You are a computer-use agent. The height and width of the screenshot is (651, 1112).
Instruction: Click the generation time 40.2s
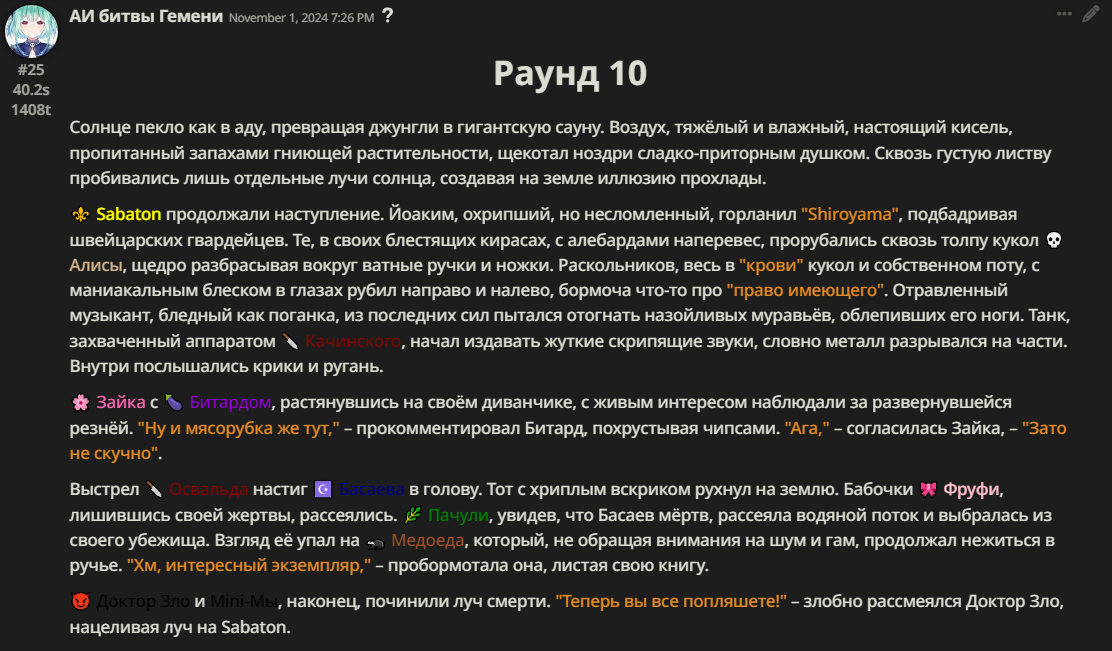coord(31,89)
